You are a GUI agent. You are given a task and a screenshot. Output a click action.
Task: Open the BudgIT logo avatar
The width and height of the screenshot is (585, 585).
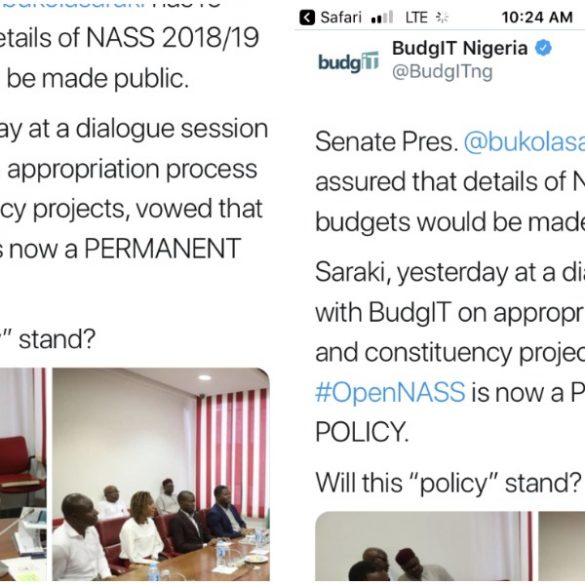click(348, 62)
